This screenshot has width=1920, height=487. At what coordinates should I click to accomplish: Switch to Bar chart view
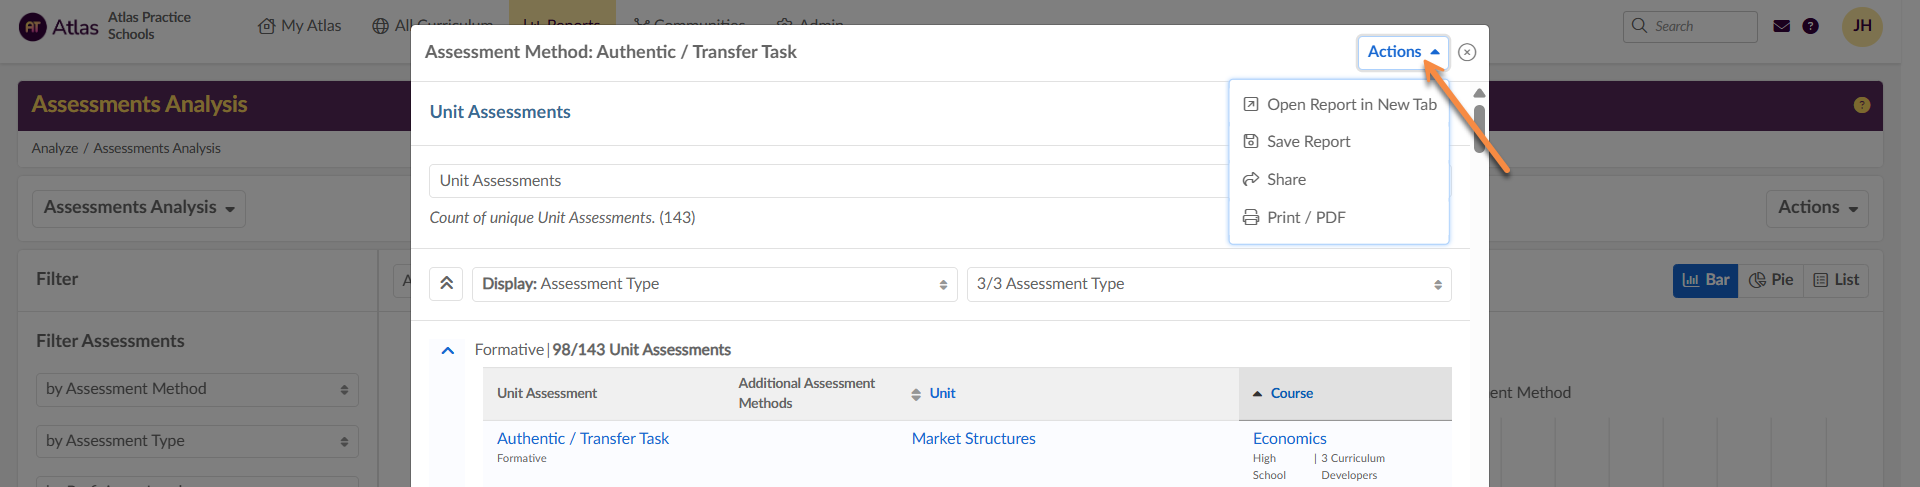click(1705, 280)
